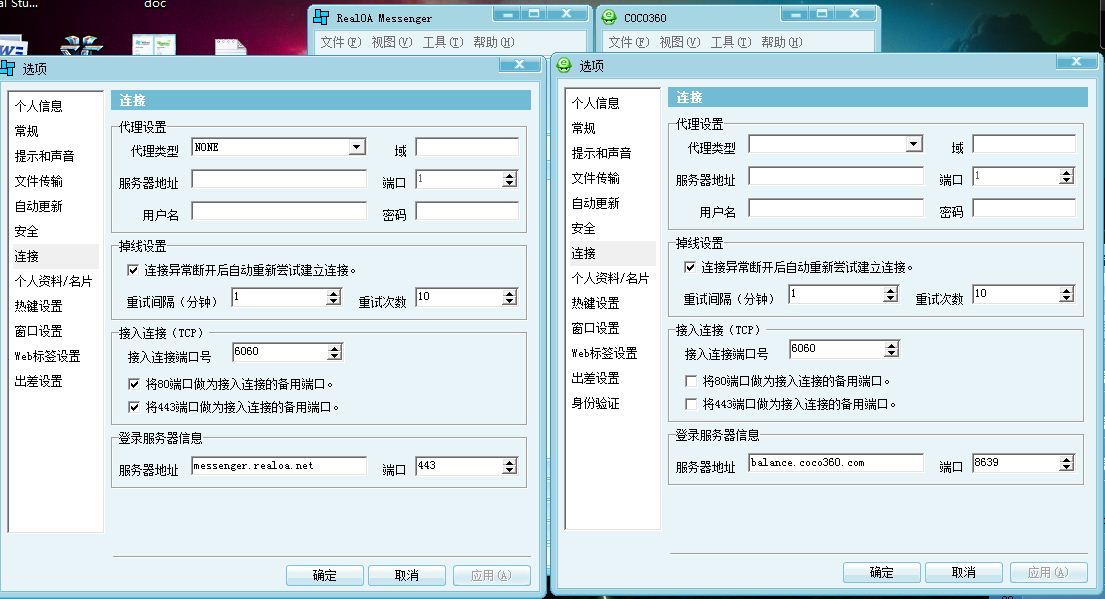Select 身份验证 in right dialog sidebar
1105x599 pixels.
595,403
